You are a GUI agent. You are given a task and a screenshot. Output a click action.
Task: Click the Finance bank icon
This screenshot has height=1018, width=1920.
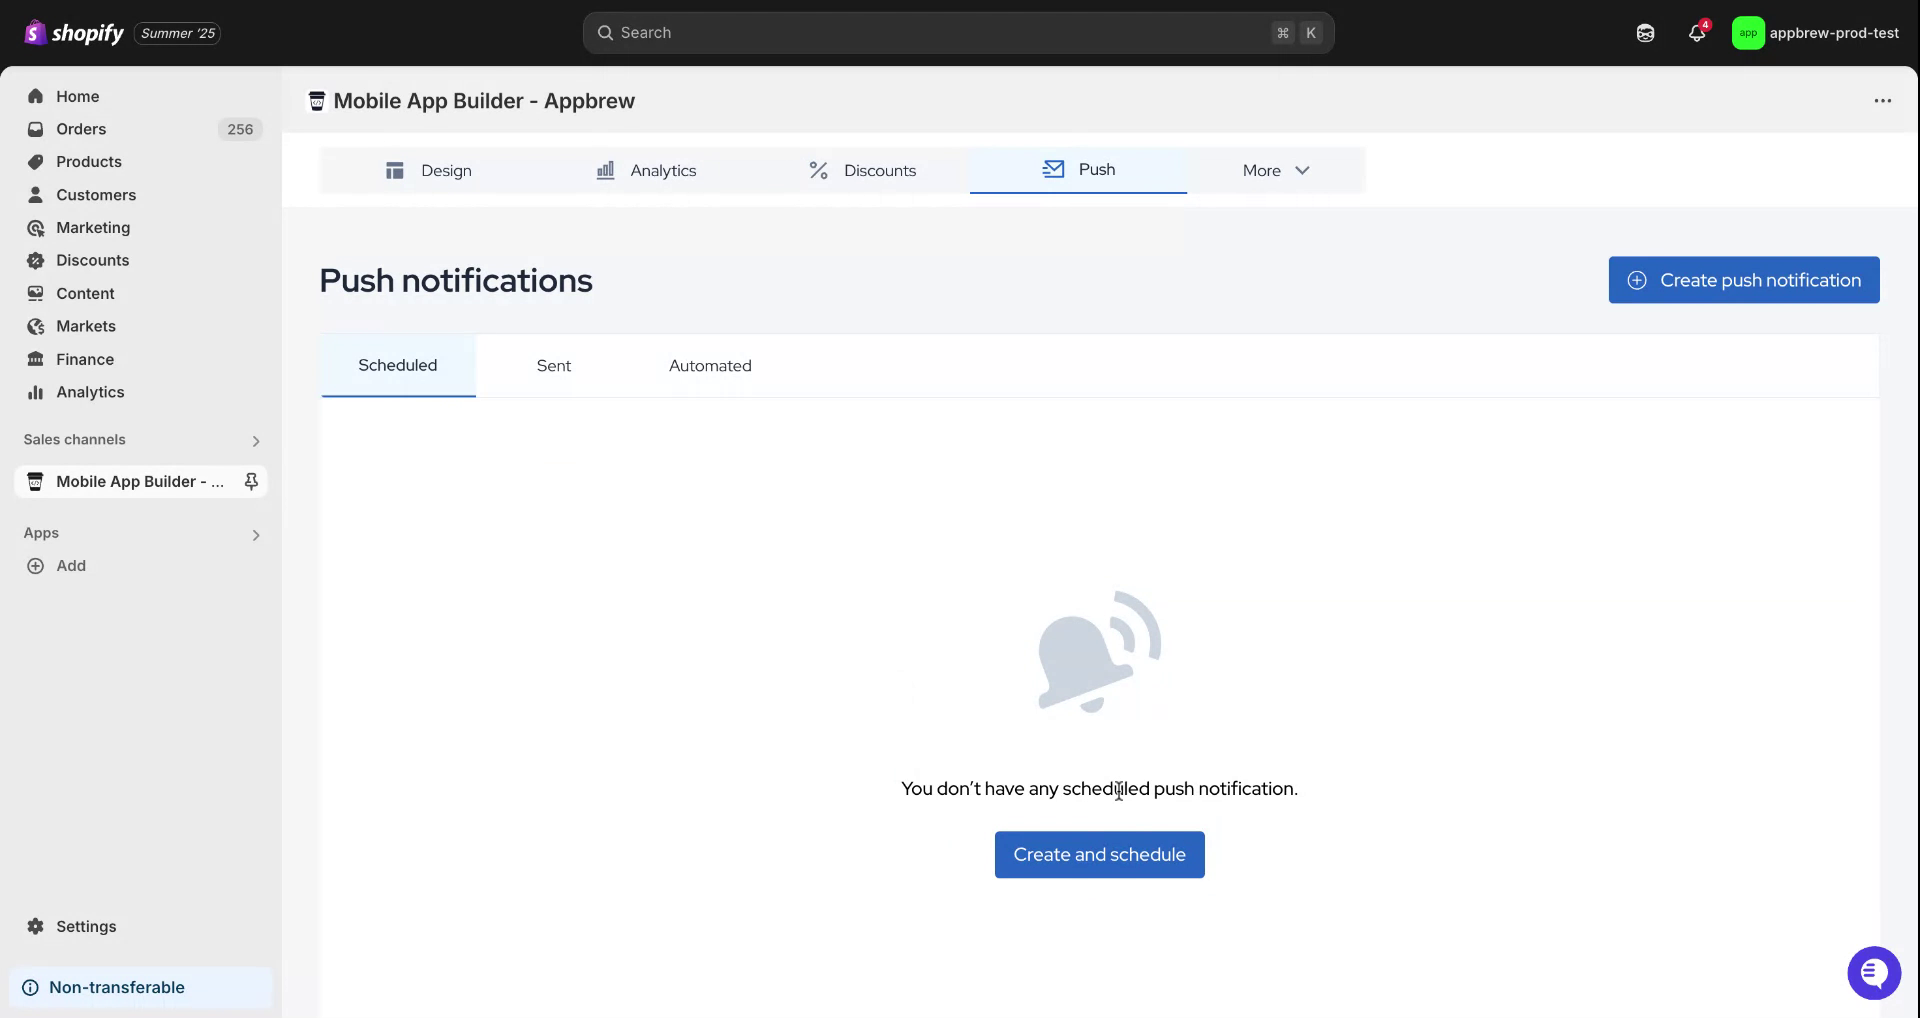36,359
